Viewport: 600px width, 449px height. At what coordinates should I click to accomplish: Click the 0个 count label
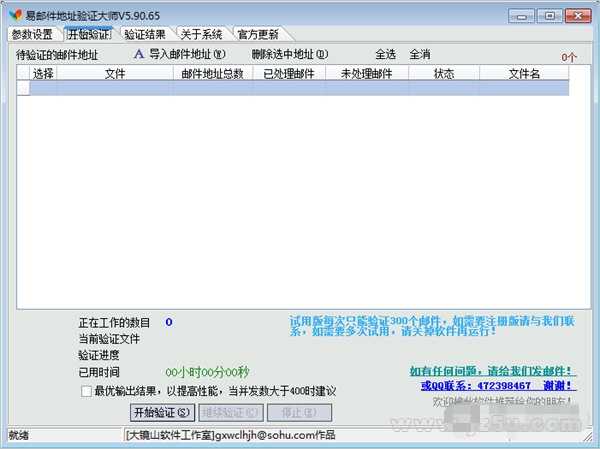point(569,57)
